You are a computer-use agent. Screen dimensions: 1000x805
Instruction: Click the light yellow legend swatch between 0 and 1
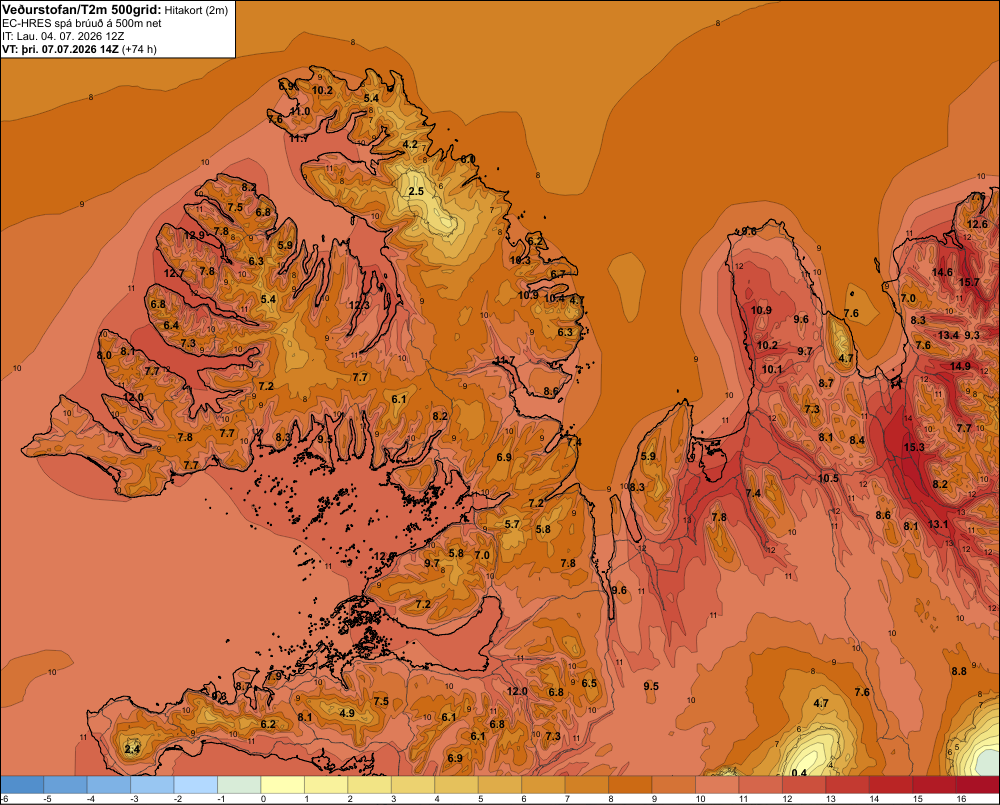pyautogui.click(x=283, y=784)
